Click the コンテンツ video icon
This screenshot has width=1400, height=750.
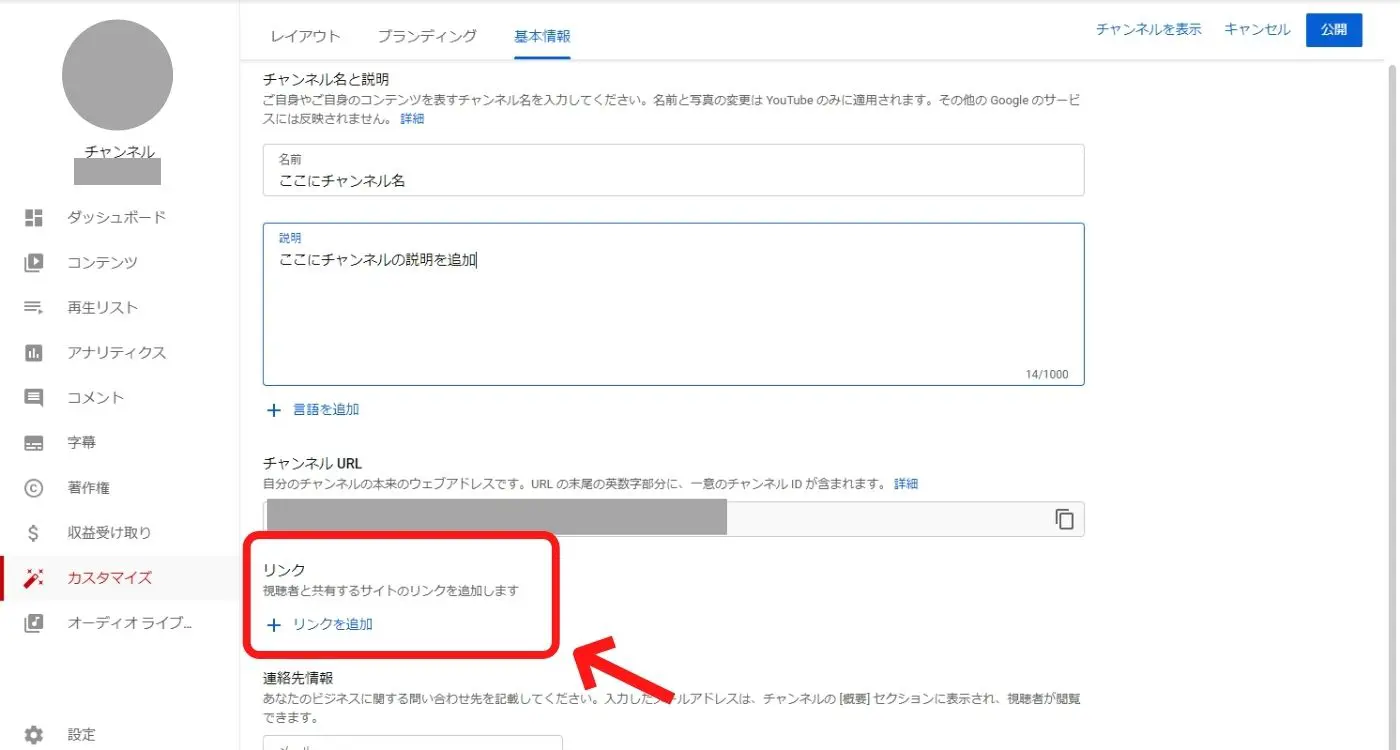[34, 262]
